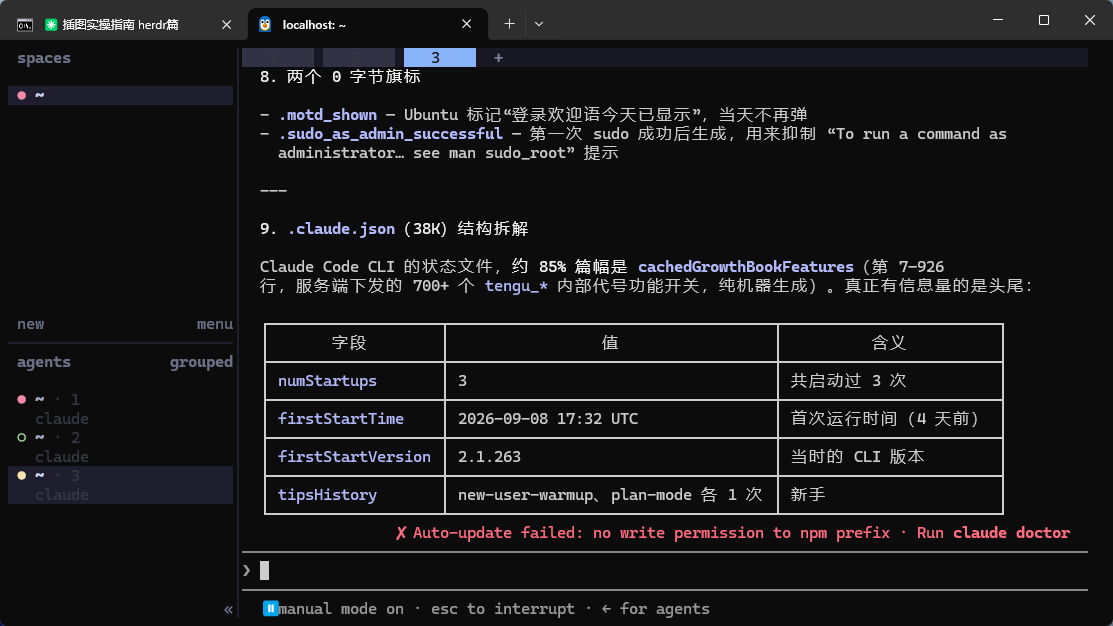
Task: Click the penguin icon on localhost tab
Action: [x=265, y=24]
